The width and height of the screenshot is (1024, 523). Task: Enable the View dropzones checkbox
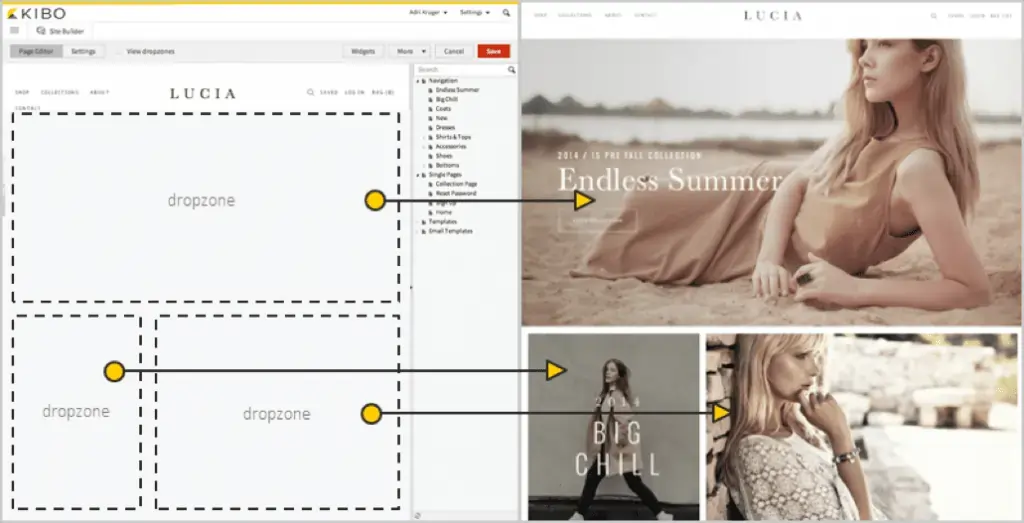(118, 51)
